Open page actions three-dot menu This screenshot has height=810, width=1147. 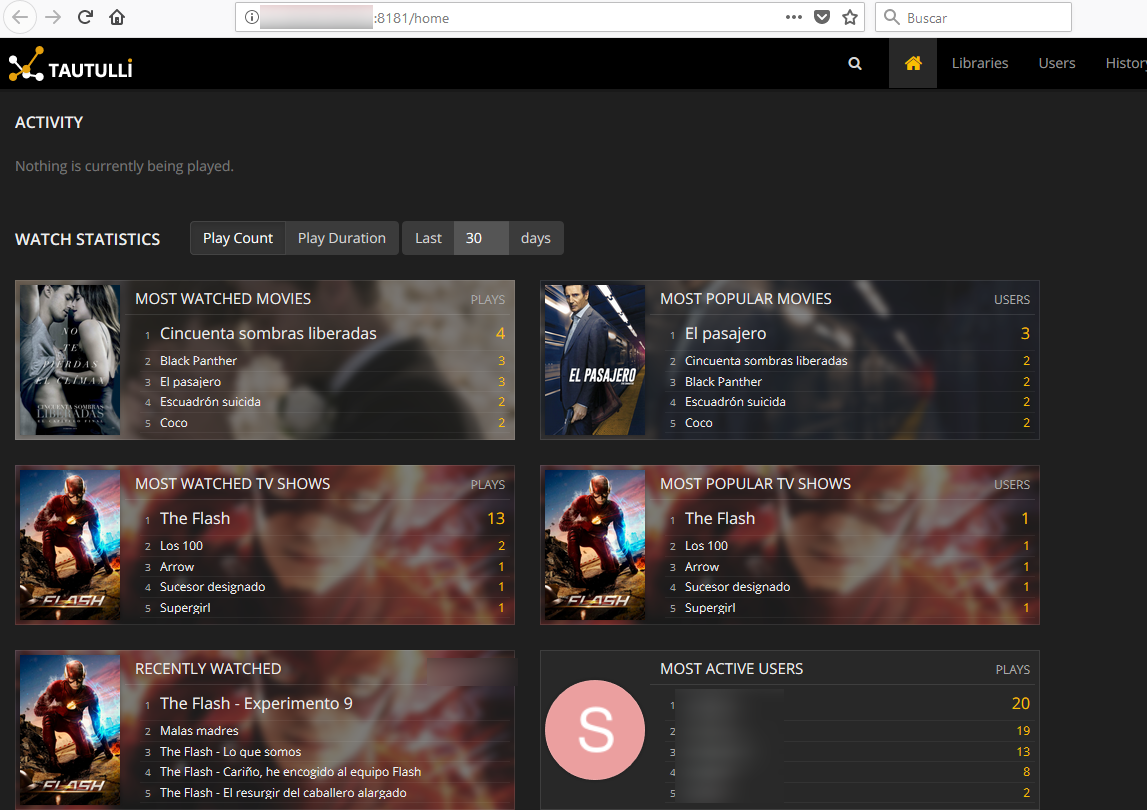(794, 18)
